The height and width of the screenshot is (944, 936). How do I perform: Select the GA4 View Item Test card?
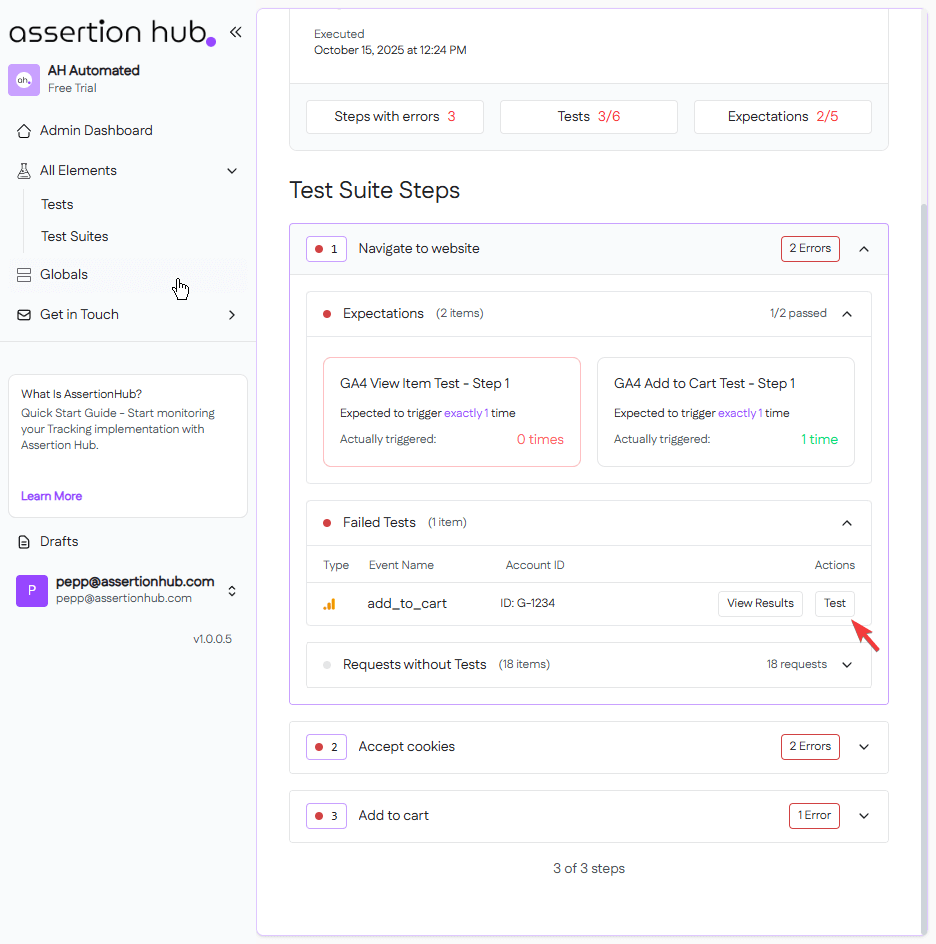[452, 412]
